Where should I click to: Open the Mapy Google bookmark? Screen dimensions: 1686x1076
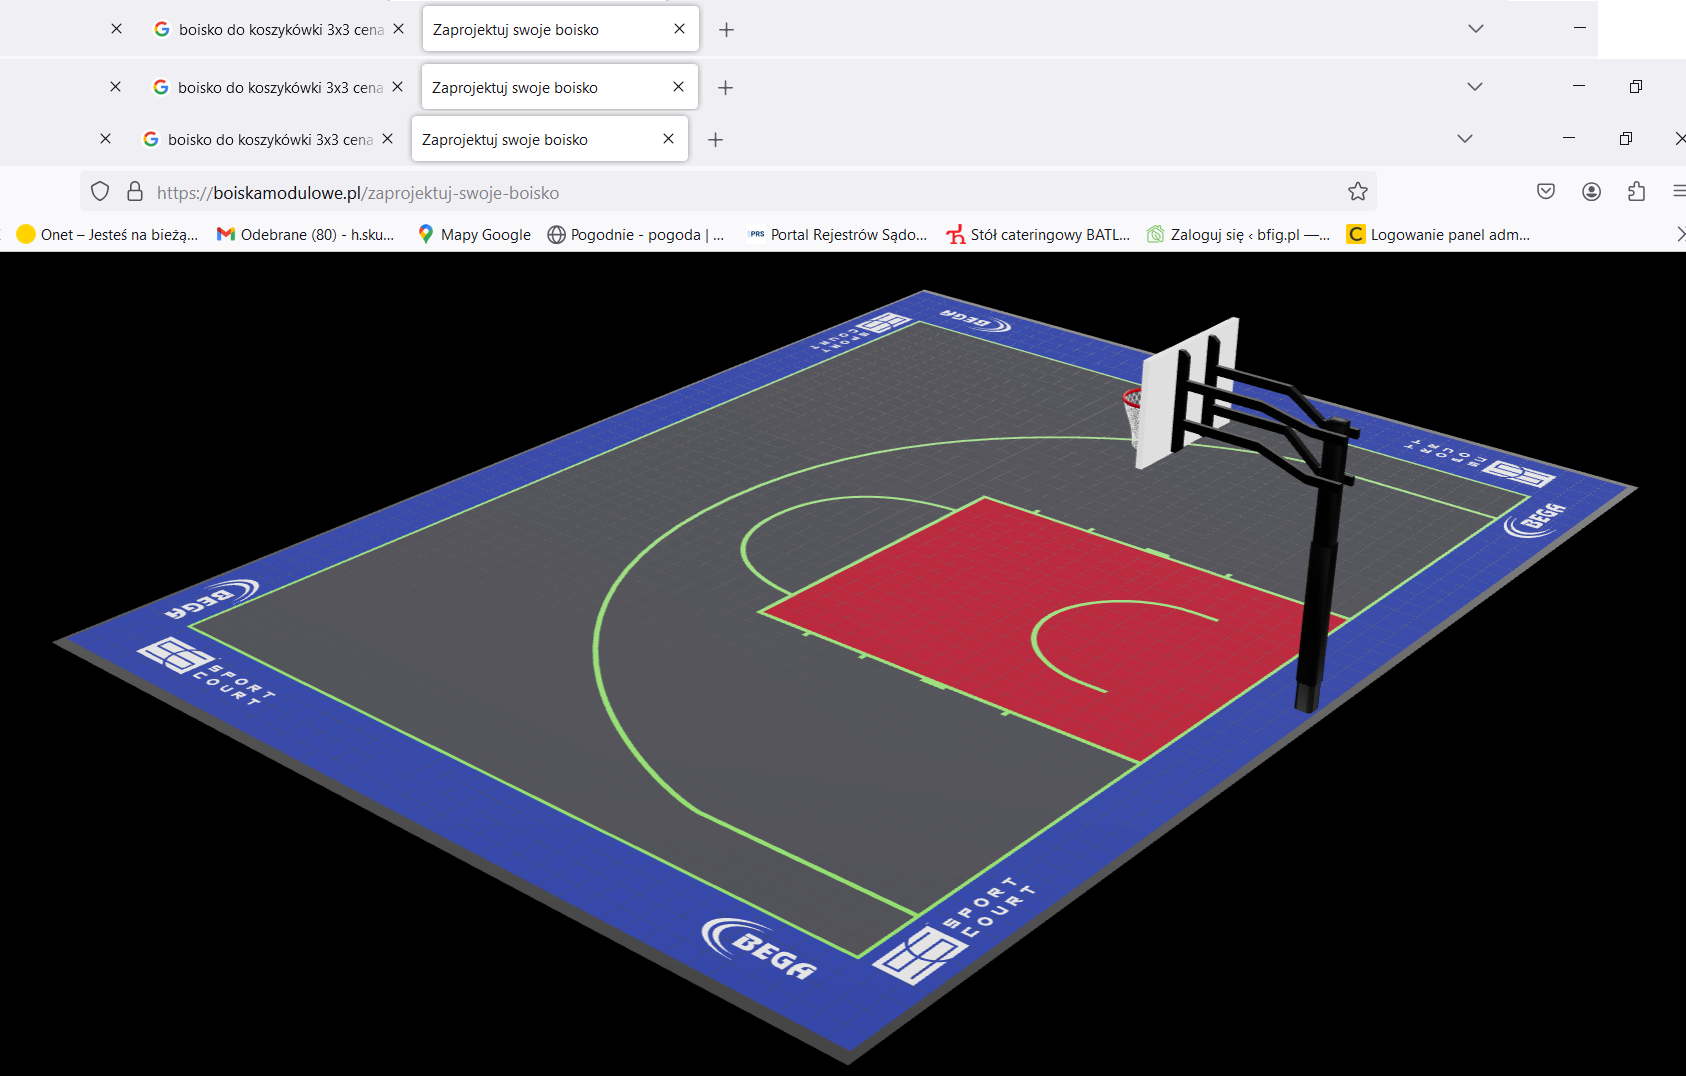474,235
